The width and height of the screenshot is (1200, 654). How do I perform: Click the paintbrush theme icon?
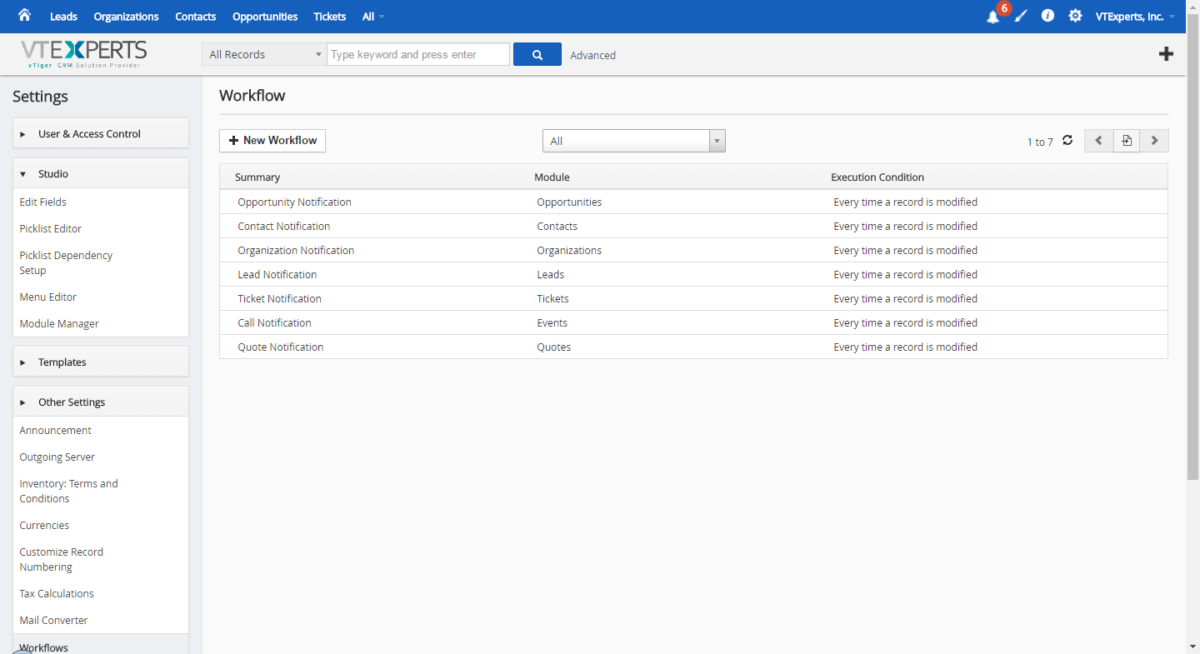1020,17
